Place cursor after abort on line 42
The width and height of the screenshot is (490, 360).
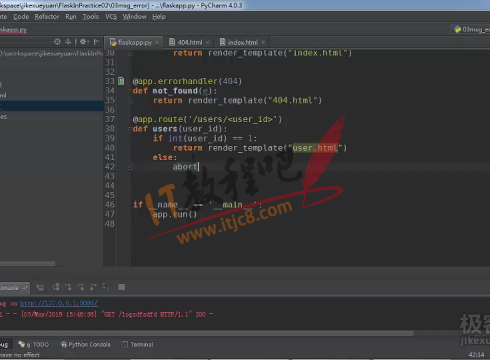point(199,167)
